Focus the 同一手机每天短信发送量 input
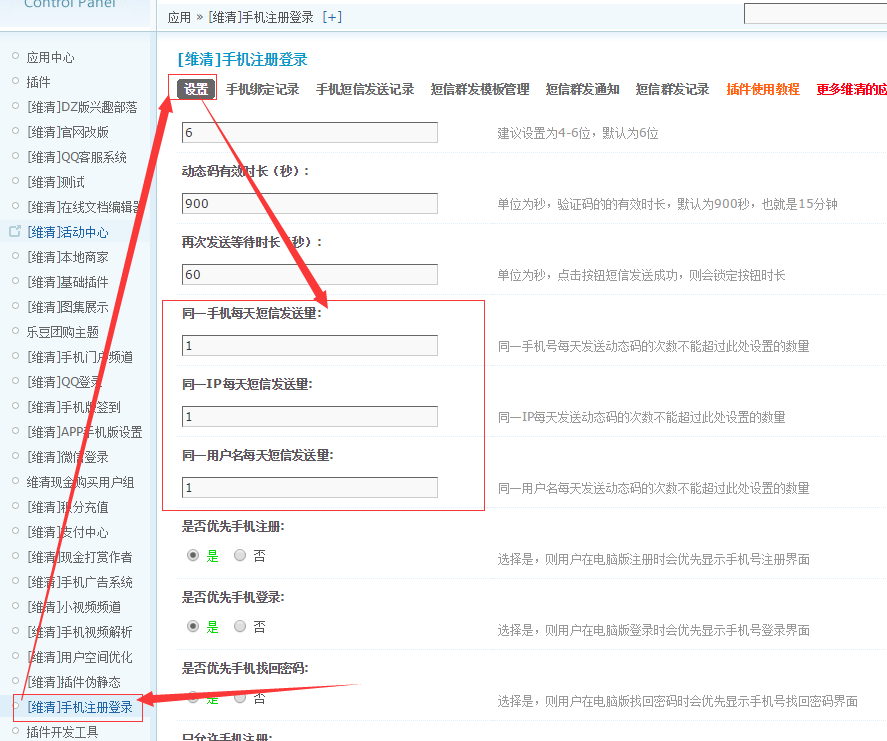The width and height of the screenshot is (887, 741). pyautogui.click(x=310, y=346)
